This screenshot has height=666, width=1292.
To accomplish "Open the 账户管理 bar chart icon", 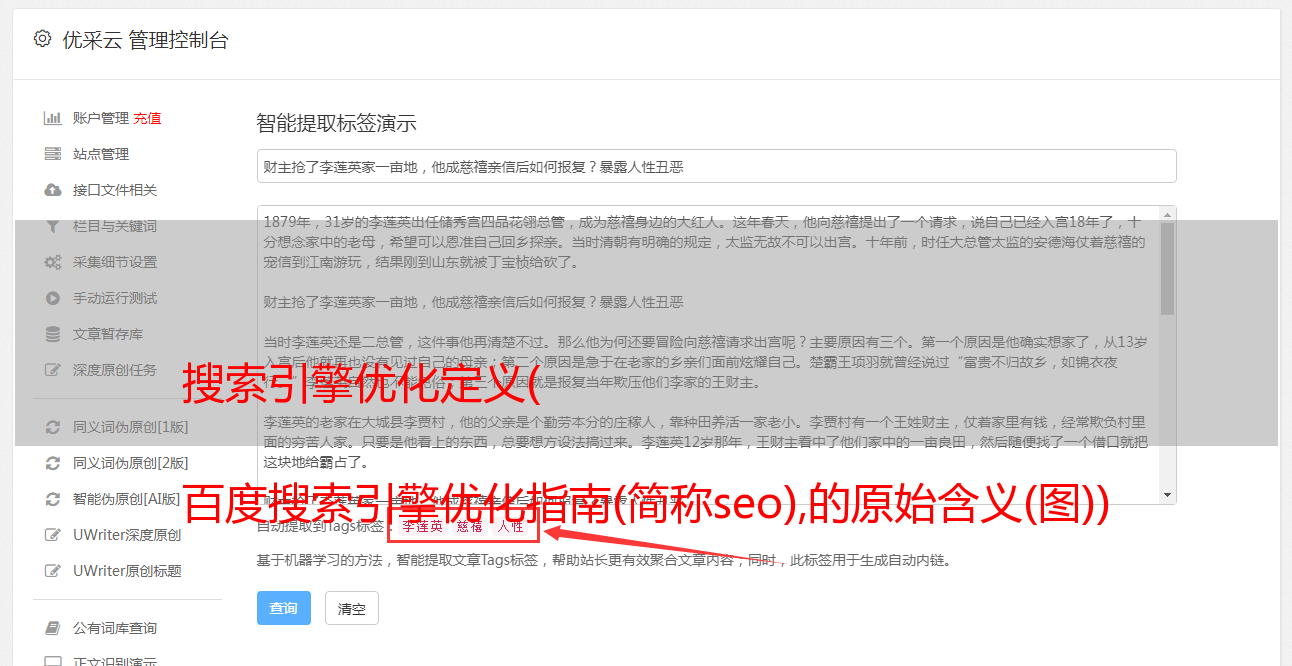I will coord(53,118).
